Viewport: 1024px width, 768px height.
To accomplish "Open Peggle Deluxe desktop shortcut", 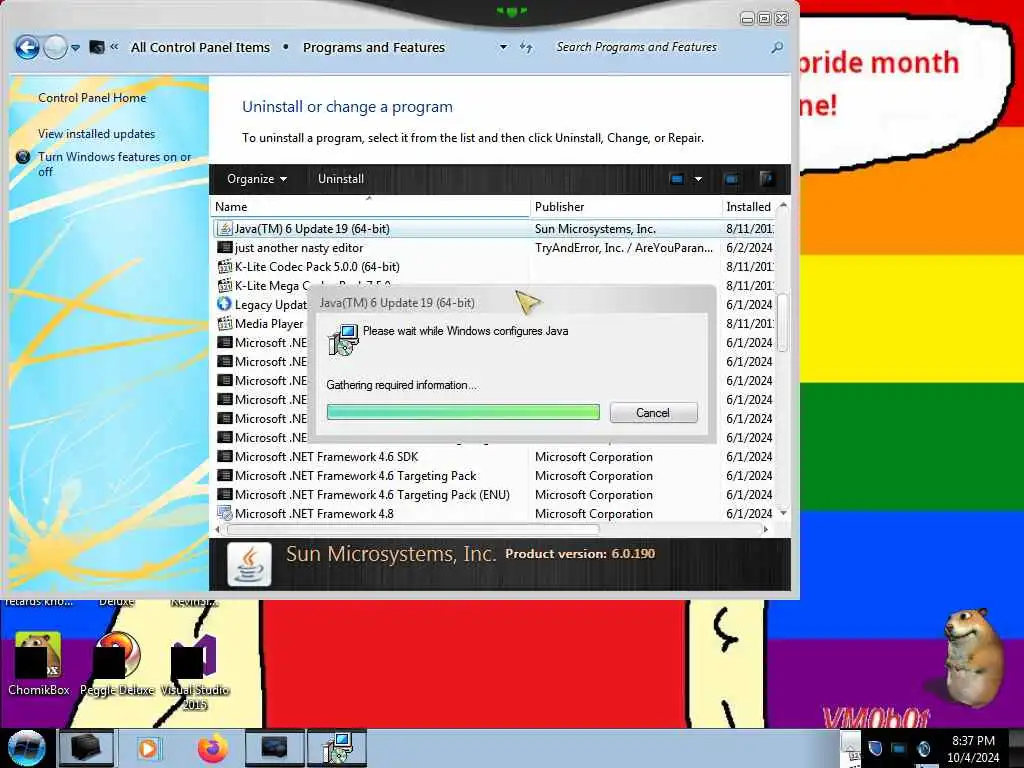I will pos(118,664).
